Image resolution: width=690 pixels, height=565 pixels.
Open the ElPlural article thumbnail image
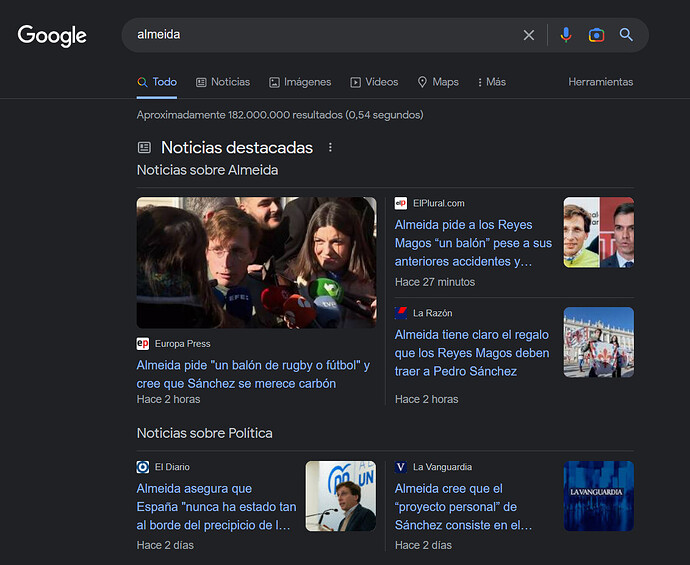point(599,232)
